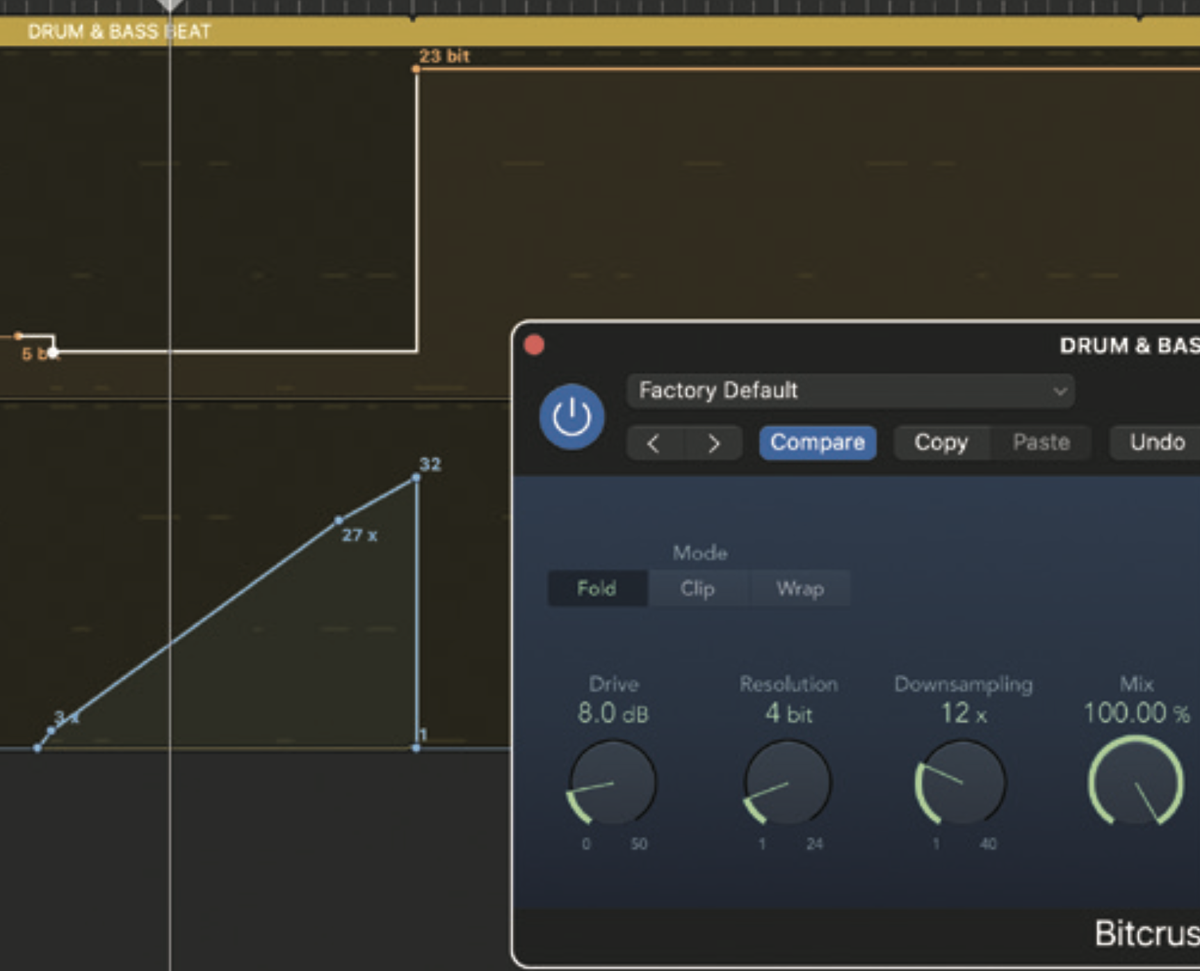Enable Fold mode
Screen dimensions: 1200x971
tap(597, 589)
